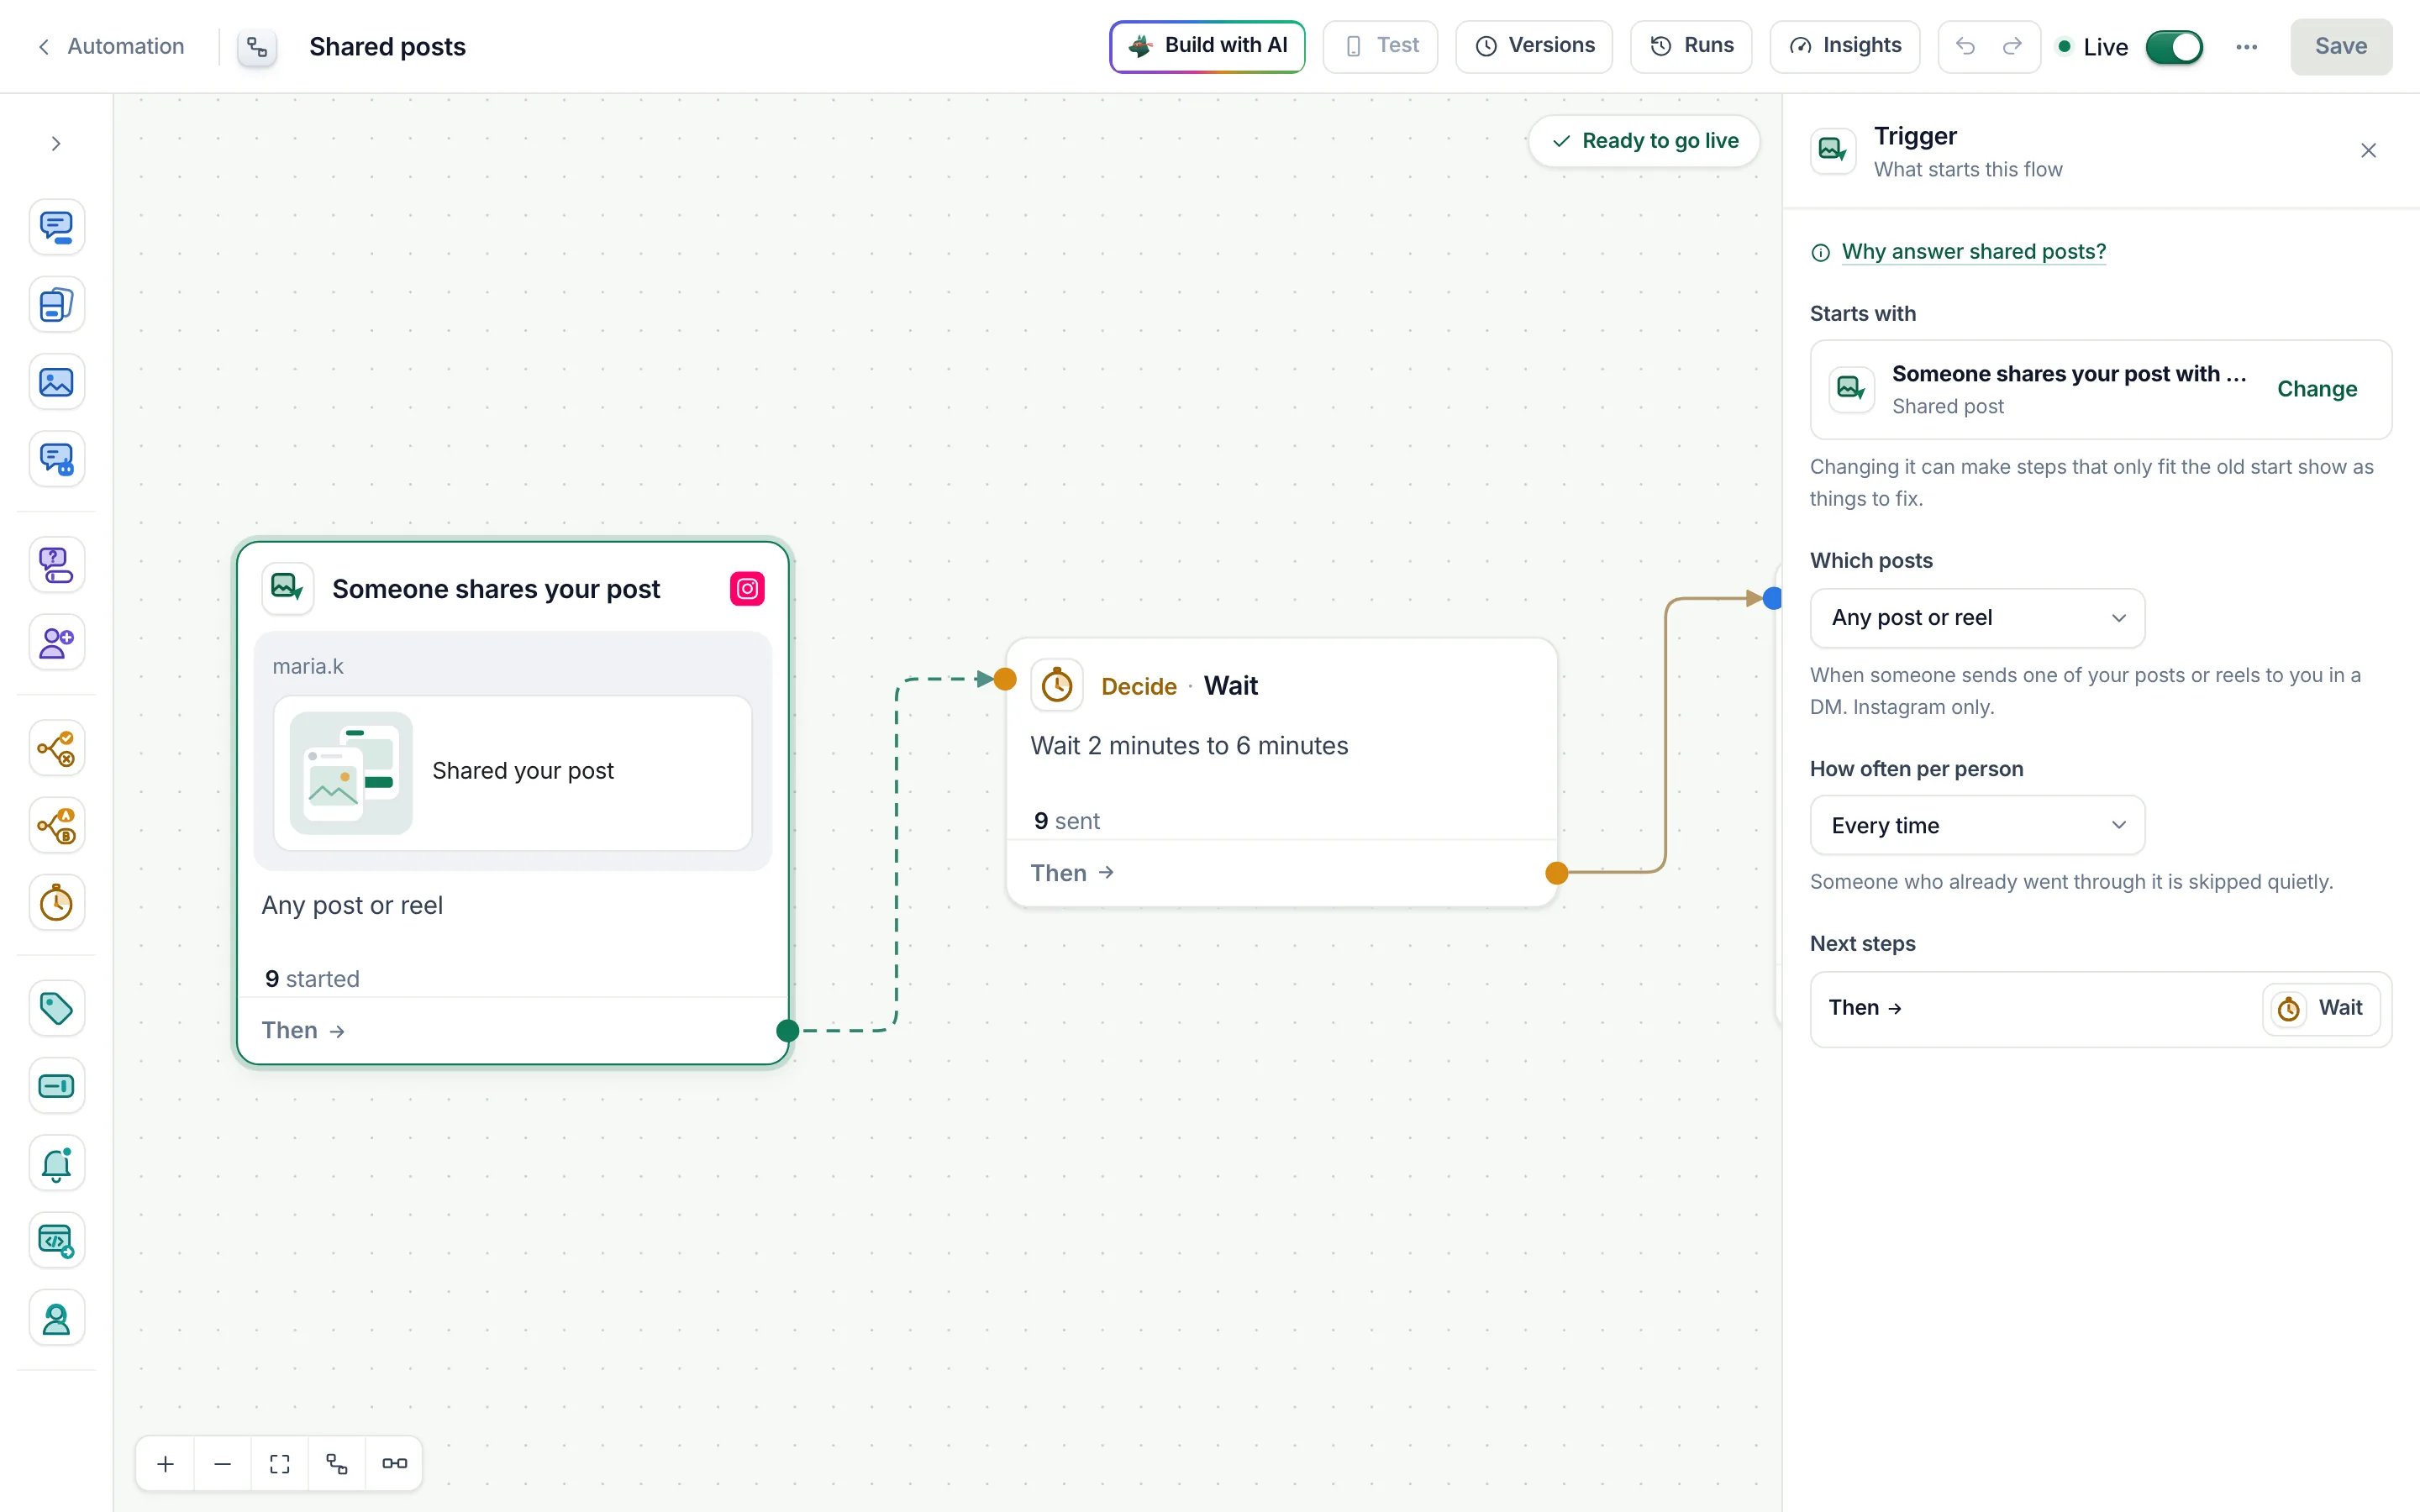Click the 'Ready to go live' status badge
Viewport: 2420px width, 1512px height.
coord(1644,141)
